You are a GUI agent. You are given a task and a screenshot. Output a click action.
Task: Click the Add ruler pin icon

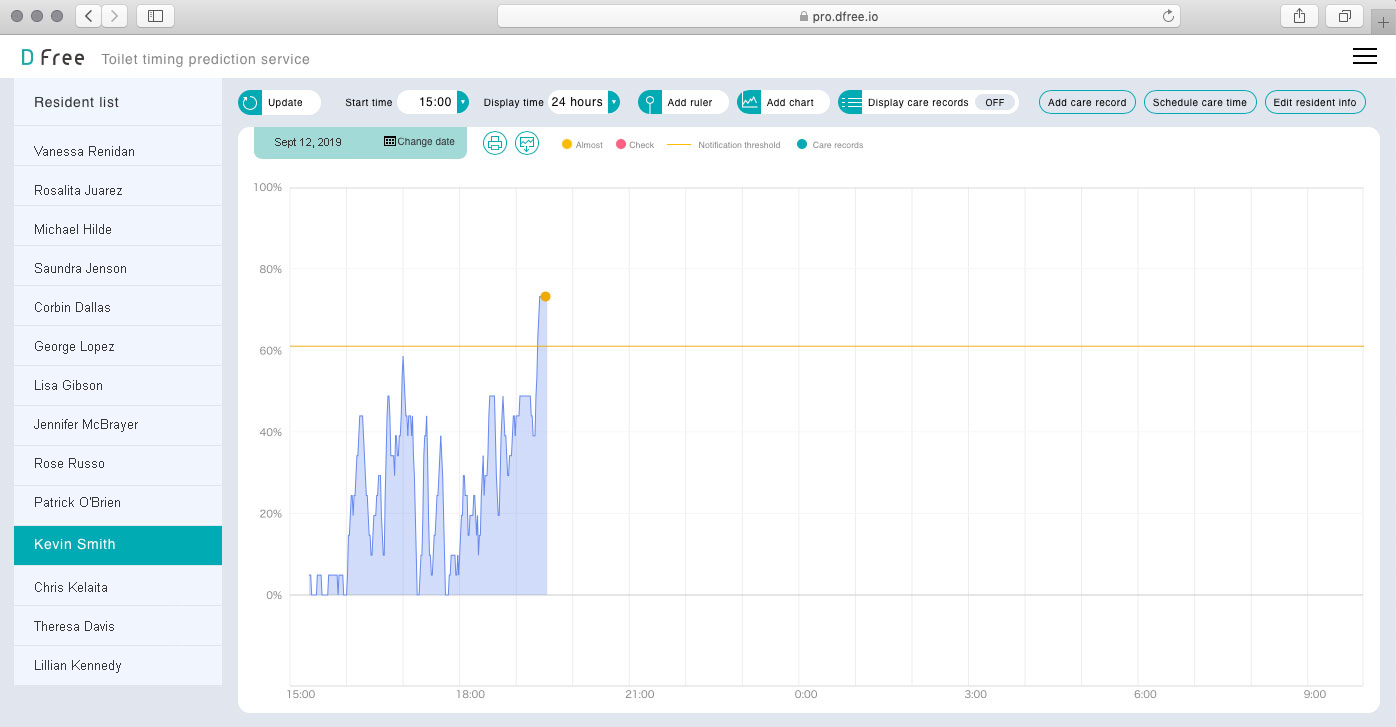[650, 102]
